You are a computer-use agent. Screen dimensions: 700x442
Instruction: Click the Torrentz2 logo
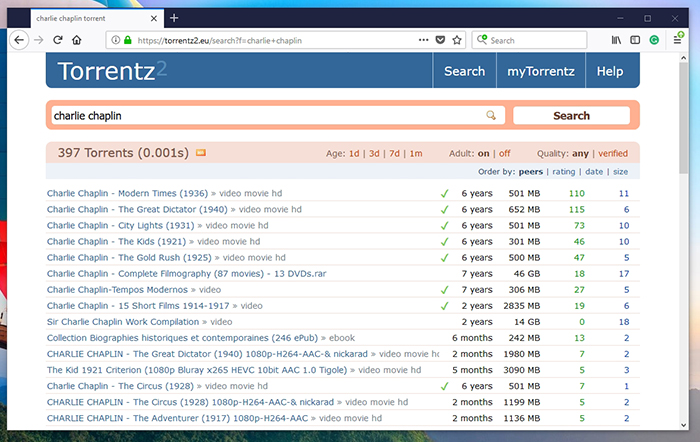coord(112,71)
